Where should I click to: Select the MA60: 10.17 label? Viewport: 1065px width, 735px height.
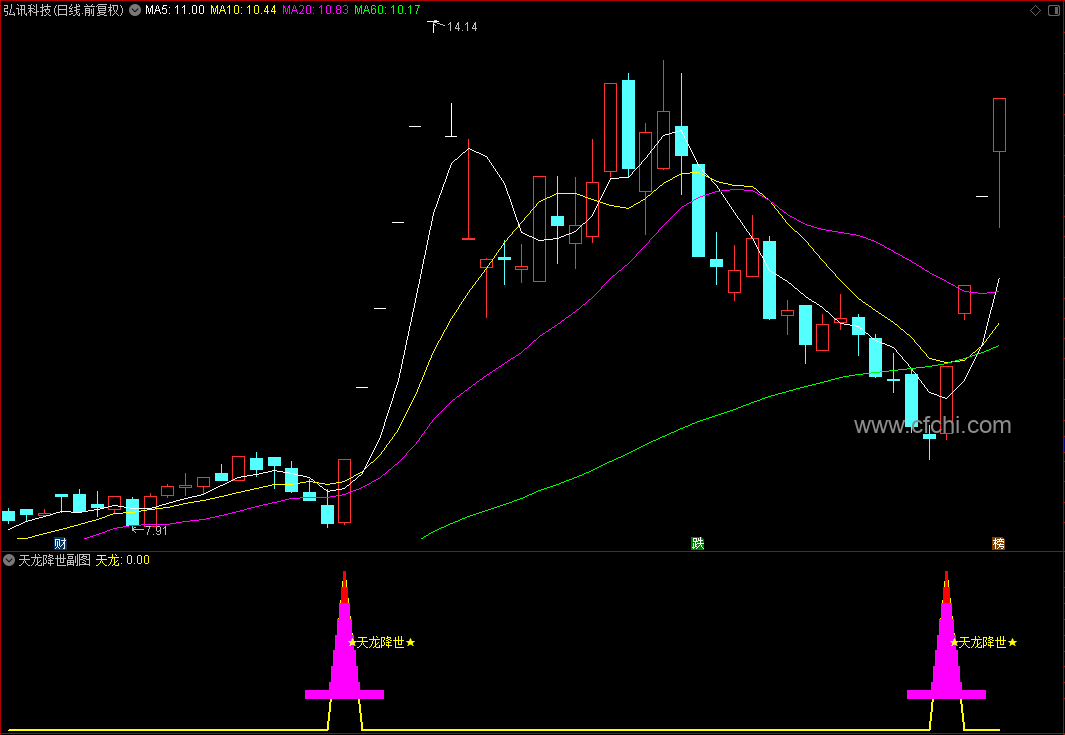click(387, 10)
